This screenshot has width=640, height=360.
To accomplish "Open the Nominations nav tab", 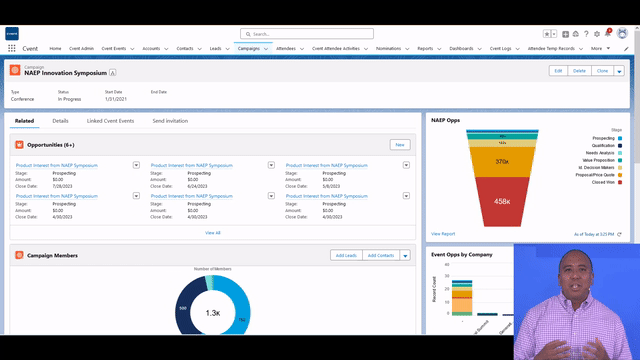I will (x=388, y=48).
